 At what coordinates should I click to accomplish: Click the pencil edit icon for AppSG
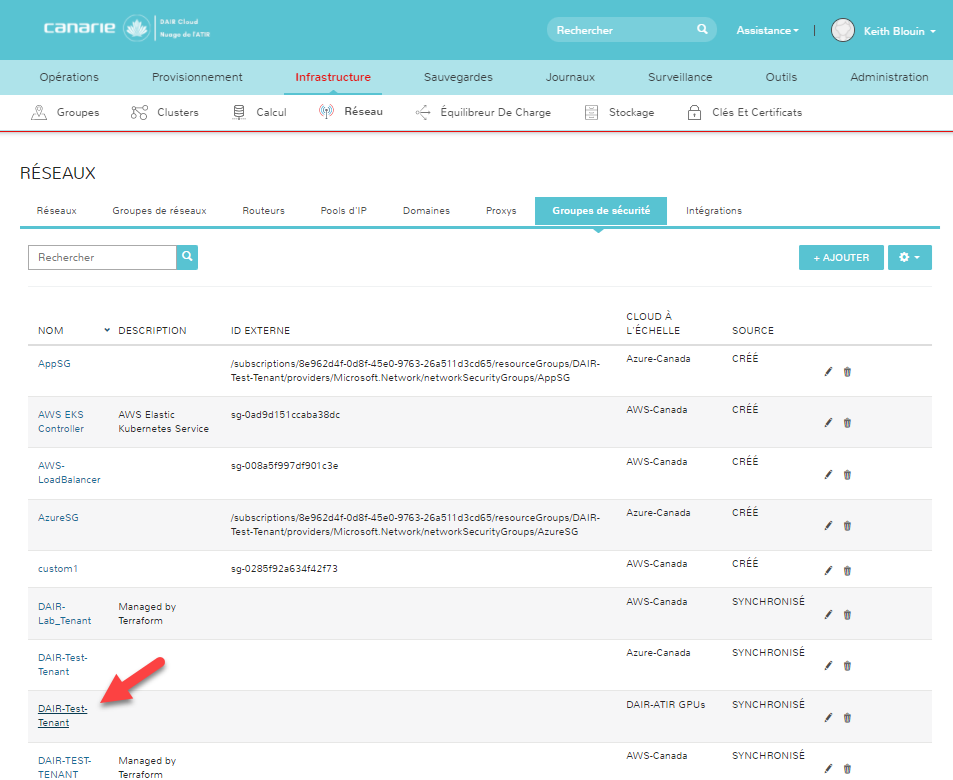(828, 371)
